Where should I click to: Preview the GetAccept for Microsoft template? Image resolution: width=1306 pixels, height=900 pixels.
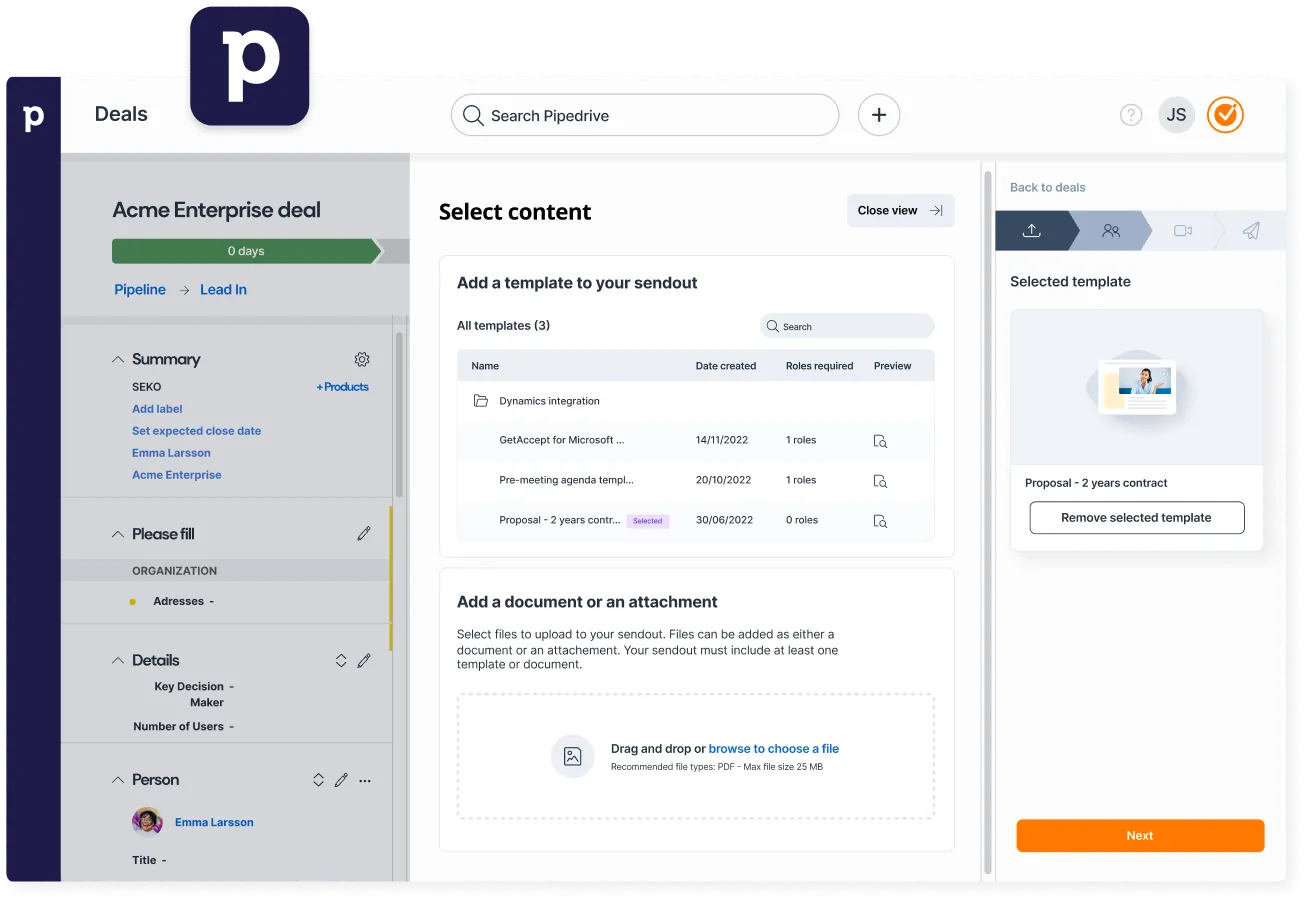(880, 441)
